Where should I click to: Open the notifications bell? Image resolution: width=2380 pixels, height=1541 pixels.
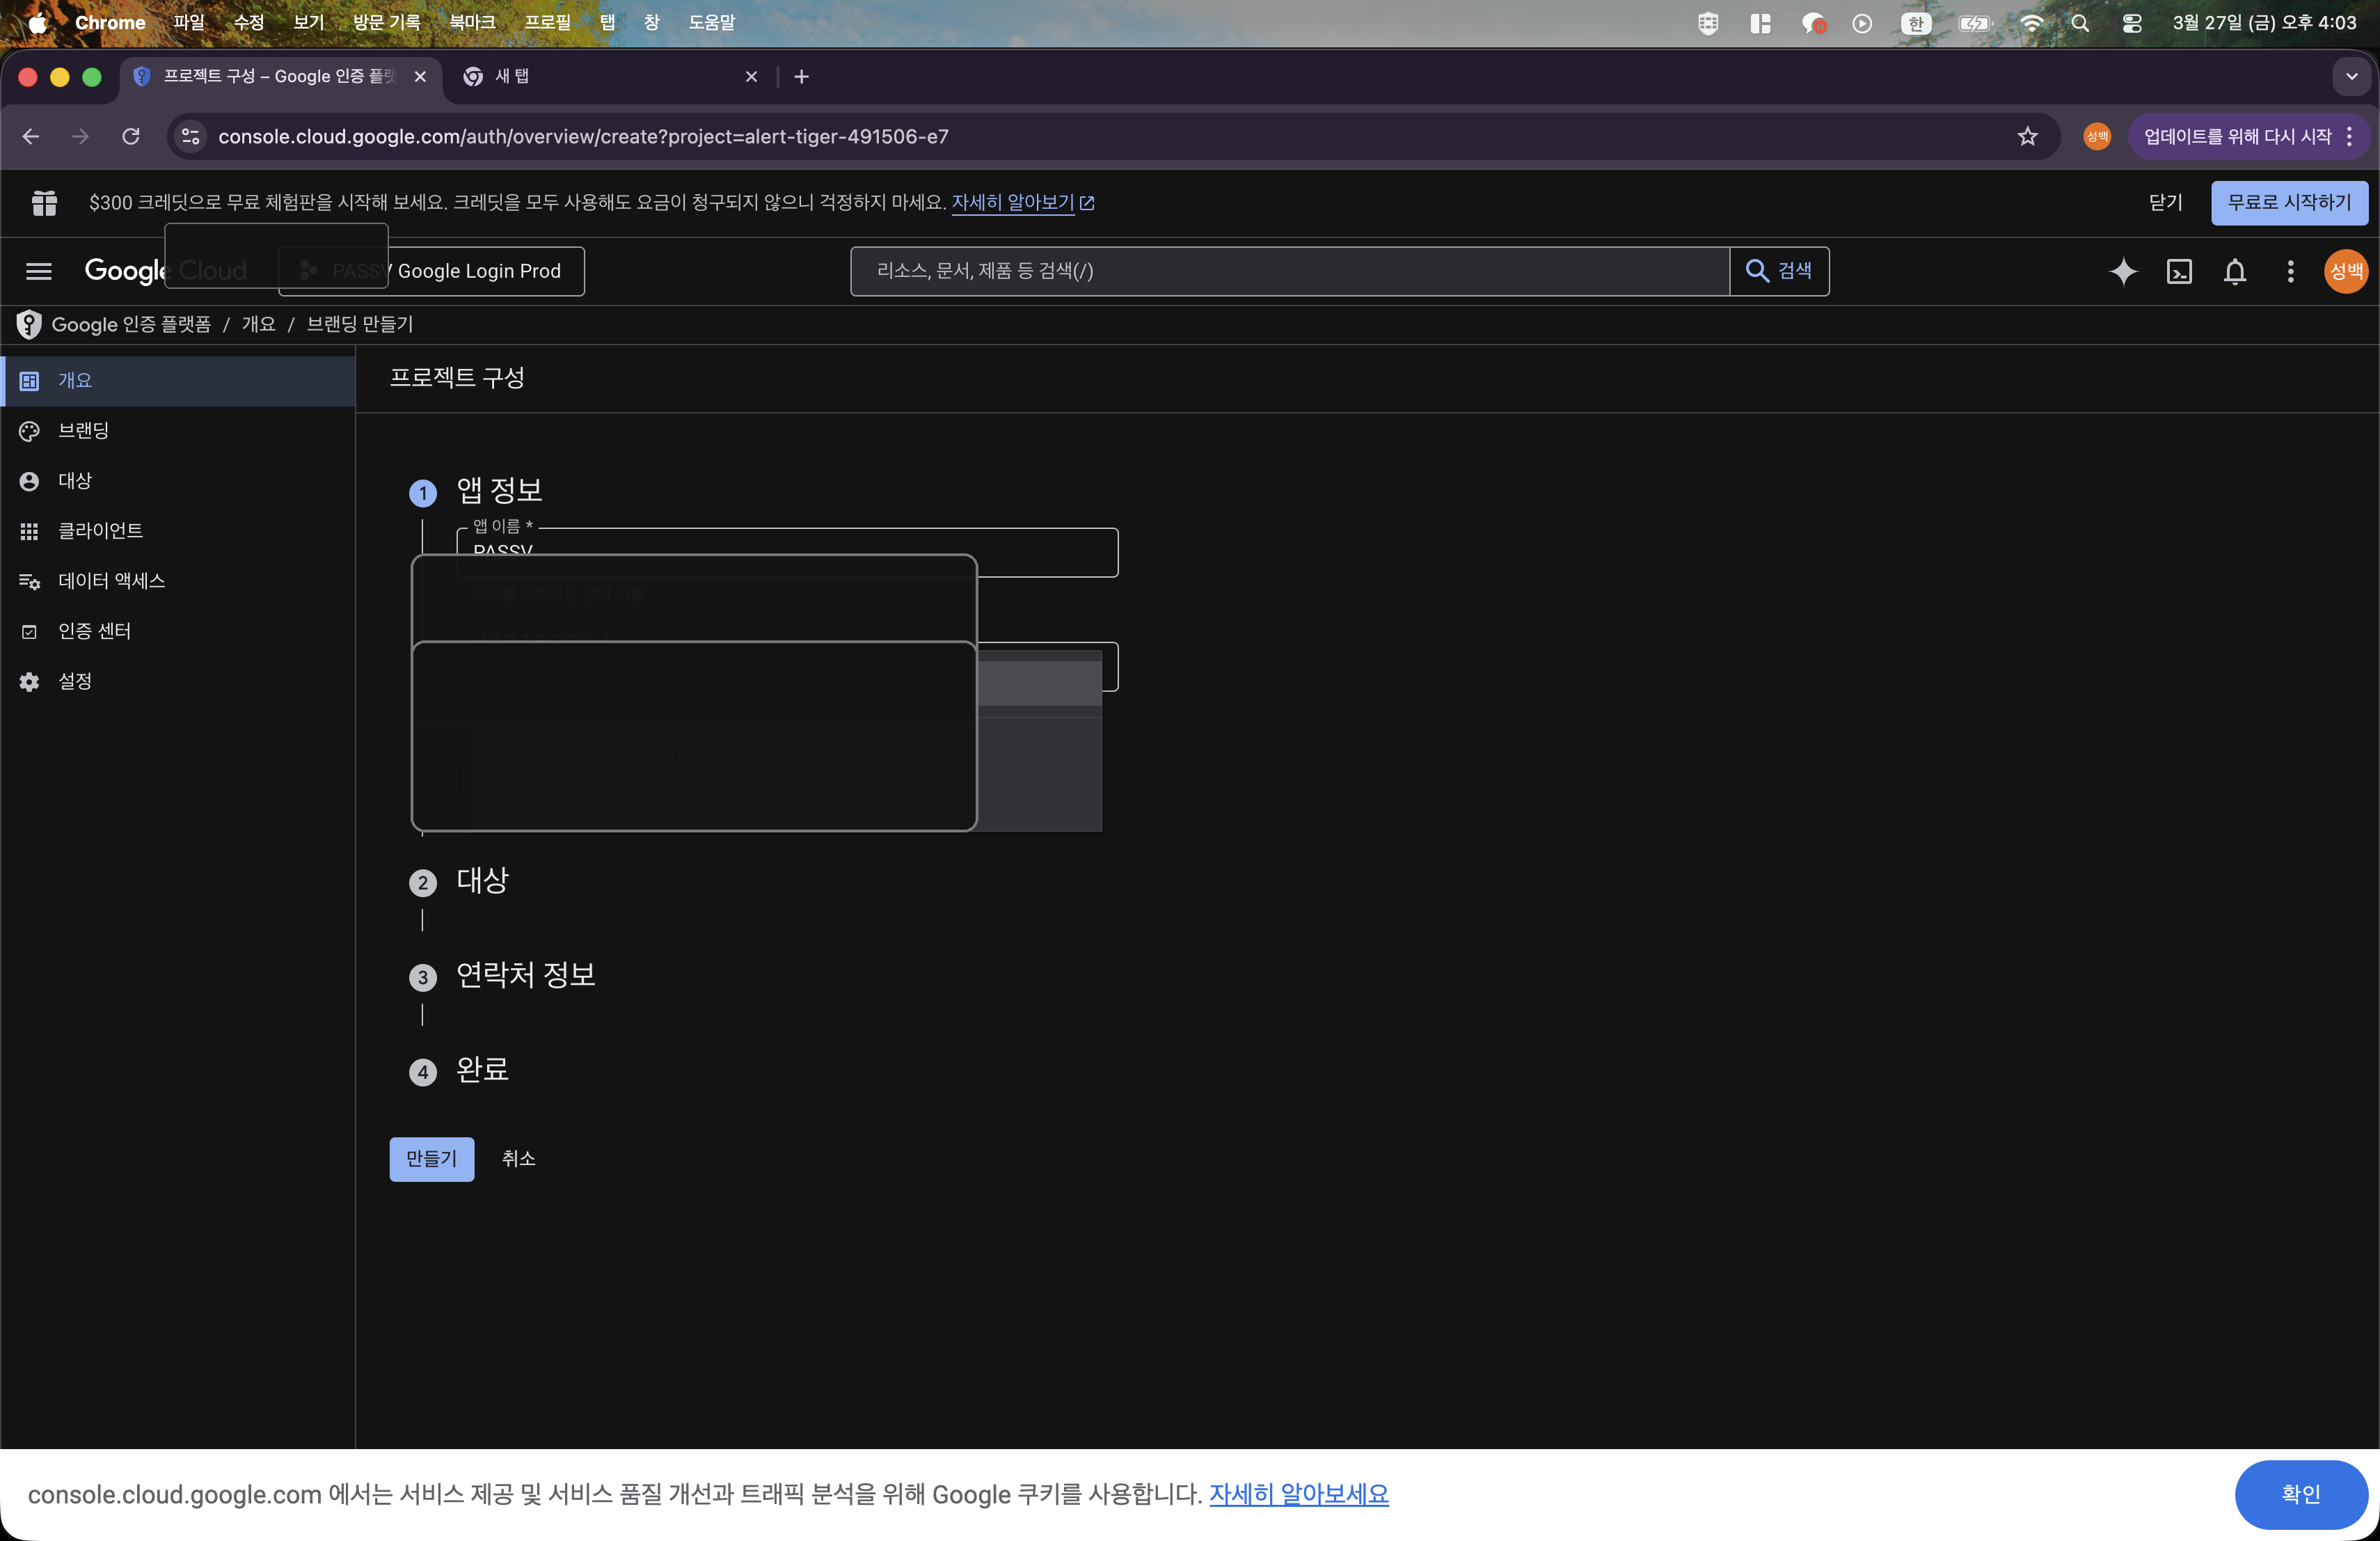point(2234,271)
